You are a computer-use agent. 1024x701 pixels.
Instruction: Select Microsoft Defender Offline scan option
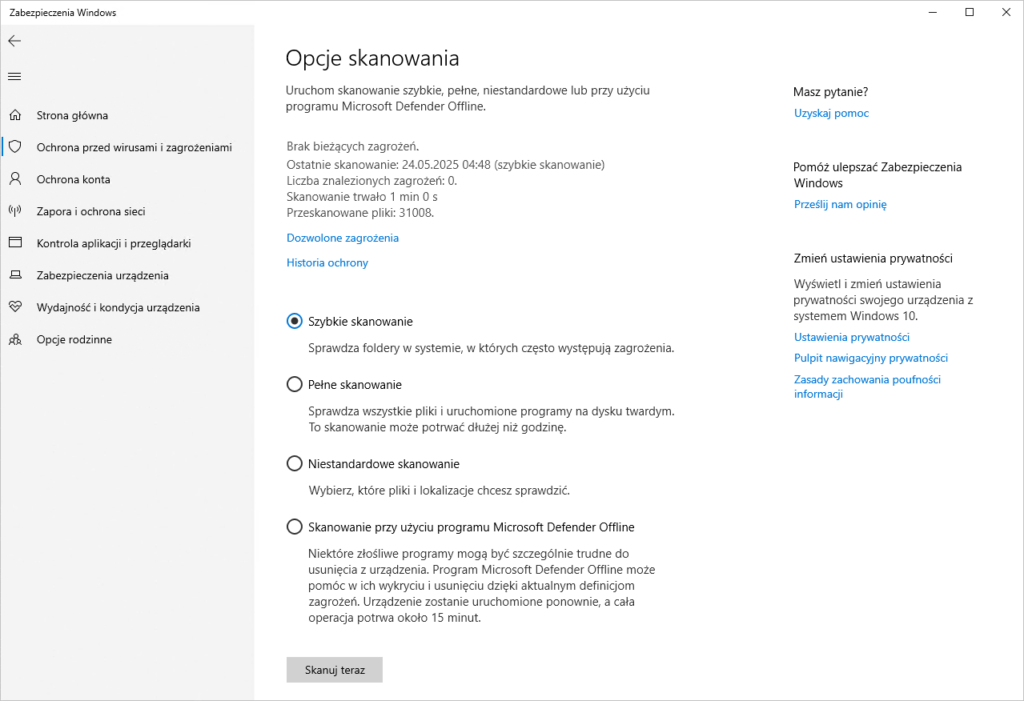click(295, 527)
